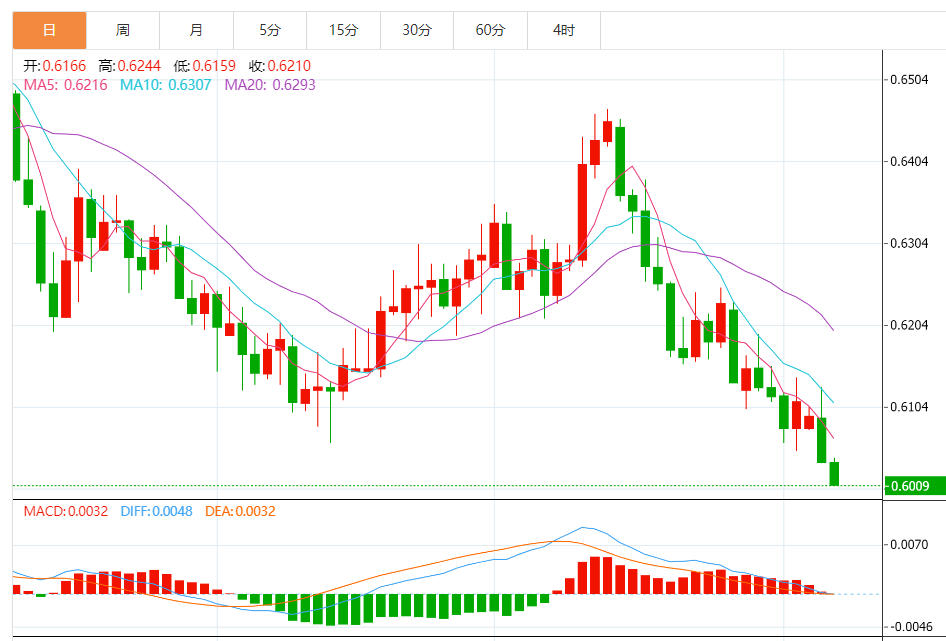Image resolution: width=946 pixels, height=641 pixels.
Task: Click the 0.6504 price axis label
Action: tap(909, 80)
